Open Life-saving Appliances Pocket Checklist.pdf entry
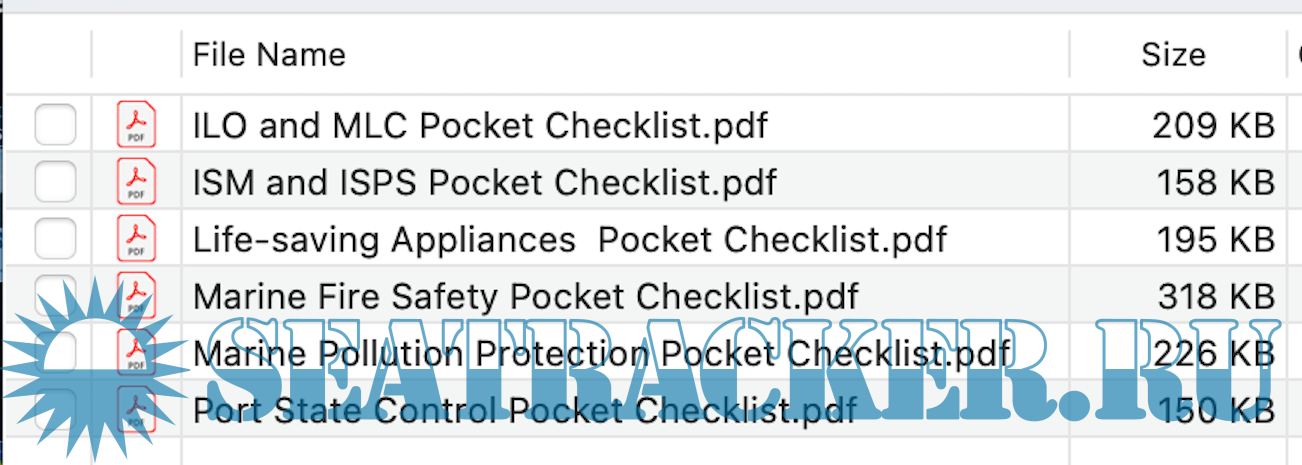Screen dimensions: 1302x465 click(569, 240)
